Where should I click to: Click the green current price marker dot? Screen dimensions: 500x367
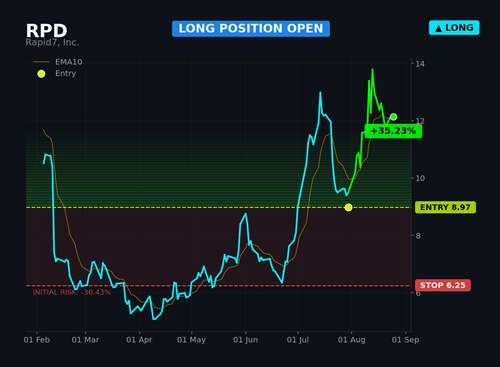click(393, 117)
